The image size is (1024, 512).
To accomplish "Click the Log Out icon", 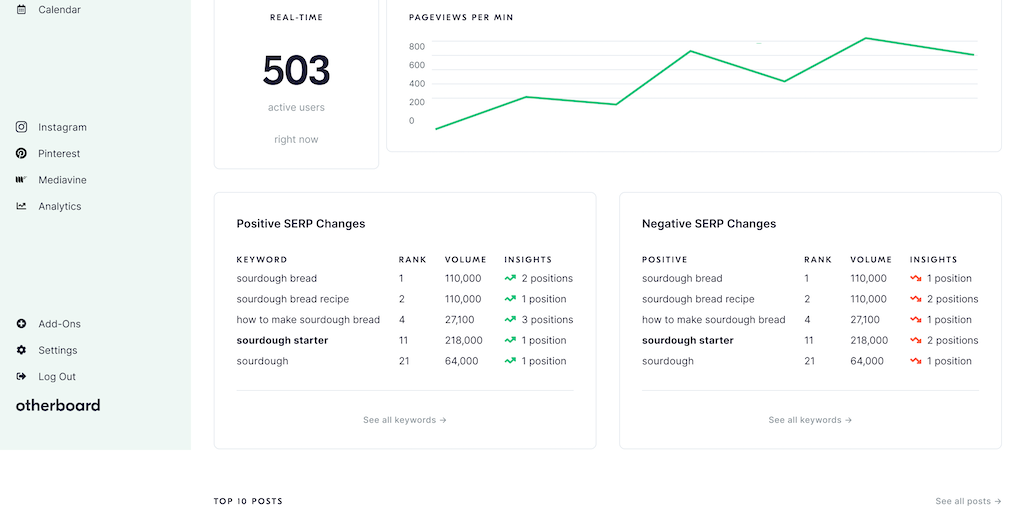I will pos(21,377).
